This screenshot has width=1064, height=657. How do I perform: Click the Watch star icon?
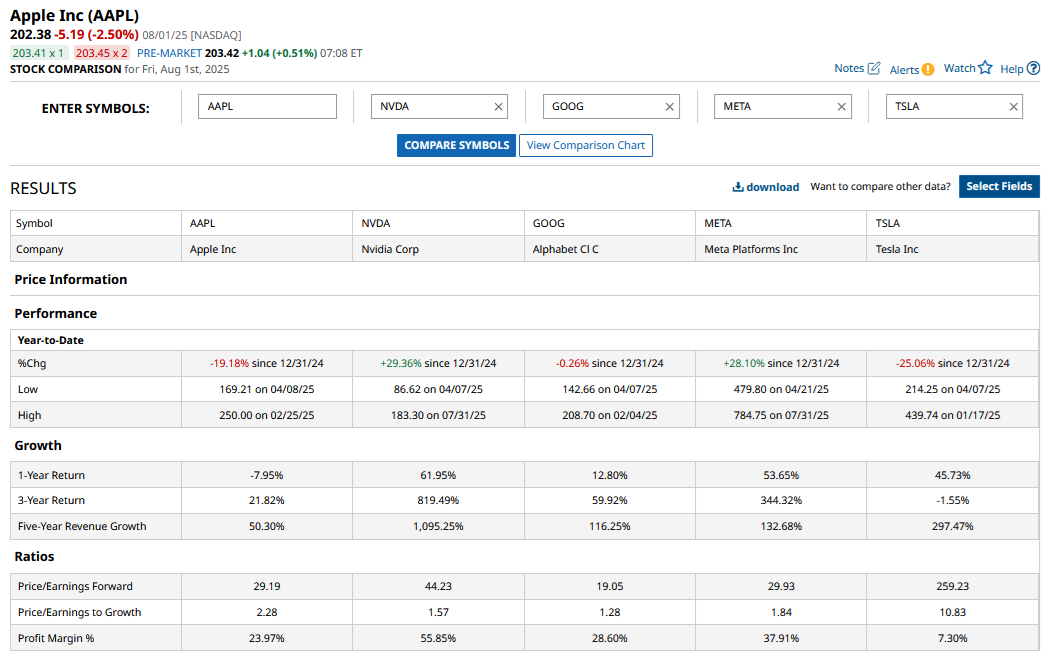985,67
